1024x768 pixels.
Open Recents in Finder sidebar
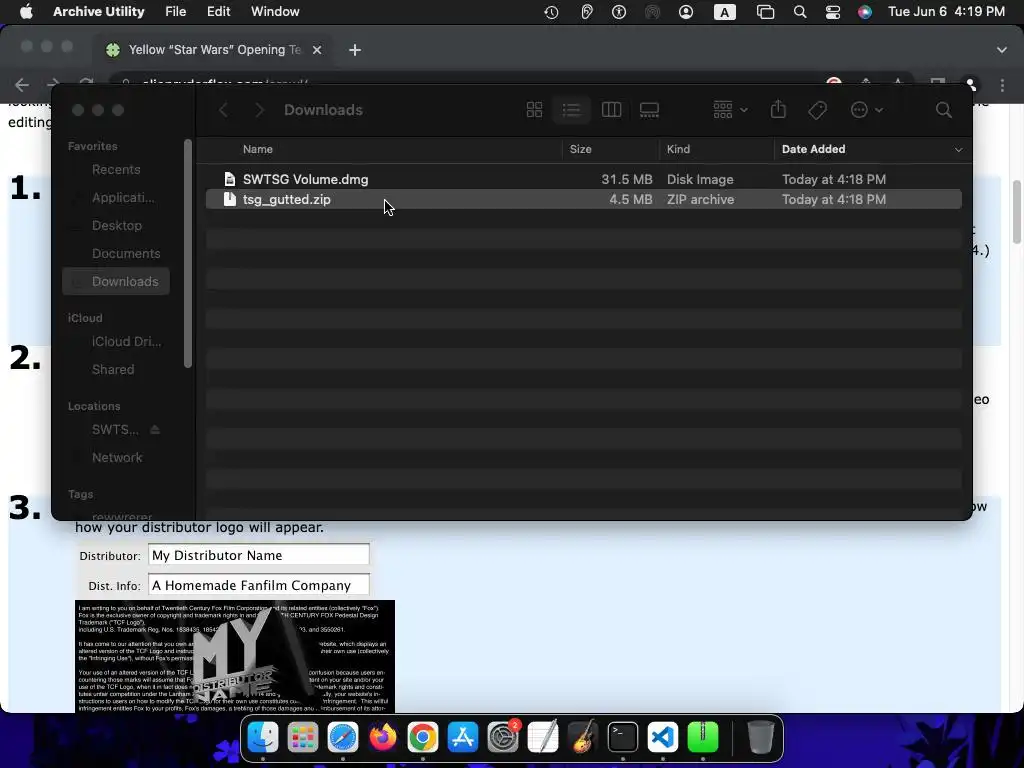116,169
